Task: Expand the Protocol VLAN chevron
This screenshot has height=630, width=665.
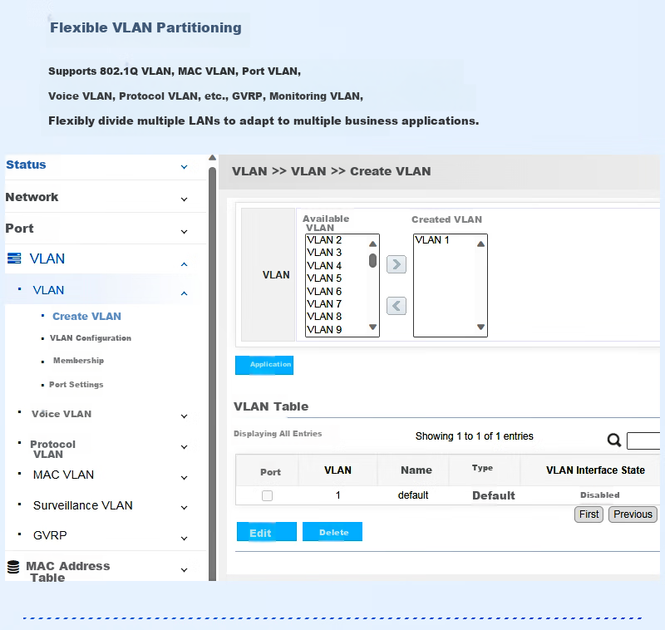Action: [x=184, y=447]
